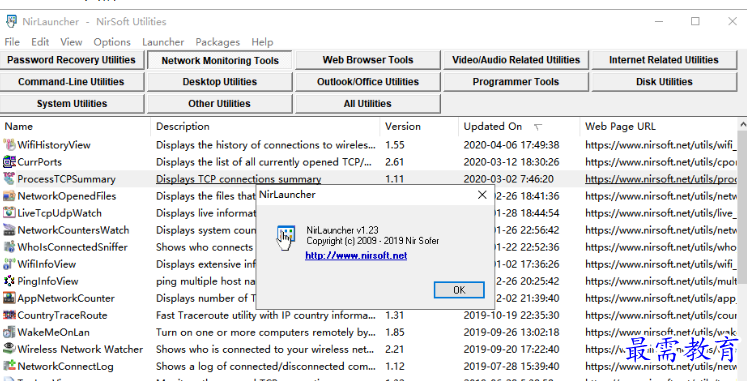Open the Packages menu
The width and height of the screenshot is (747, 381).
[218, 42]
